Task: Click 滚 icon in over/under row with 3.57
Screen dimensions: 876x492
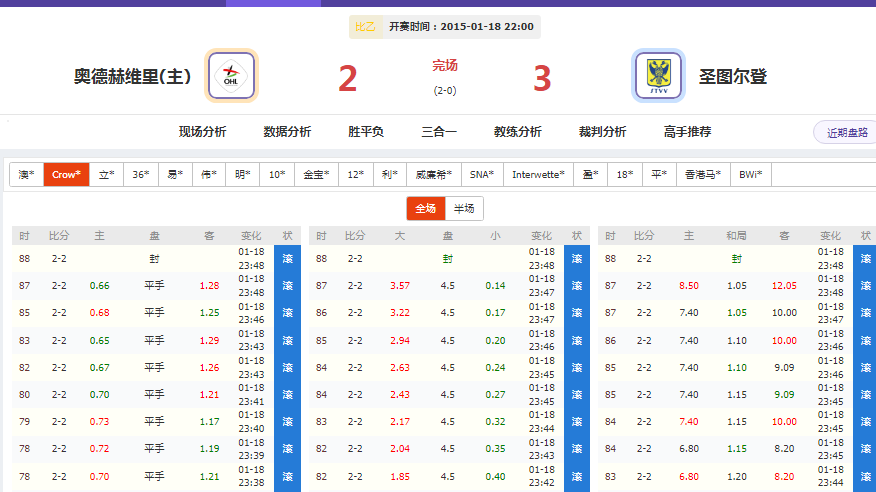Action: pos(576,286)
